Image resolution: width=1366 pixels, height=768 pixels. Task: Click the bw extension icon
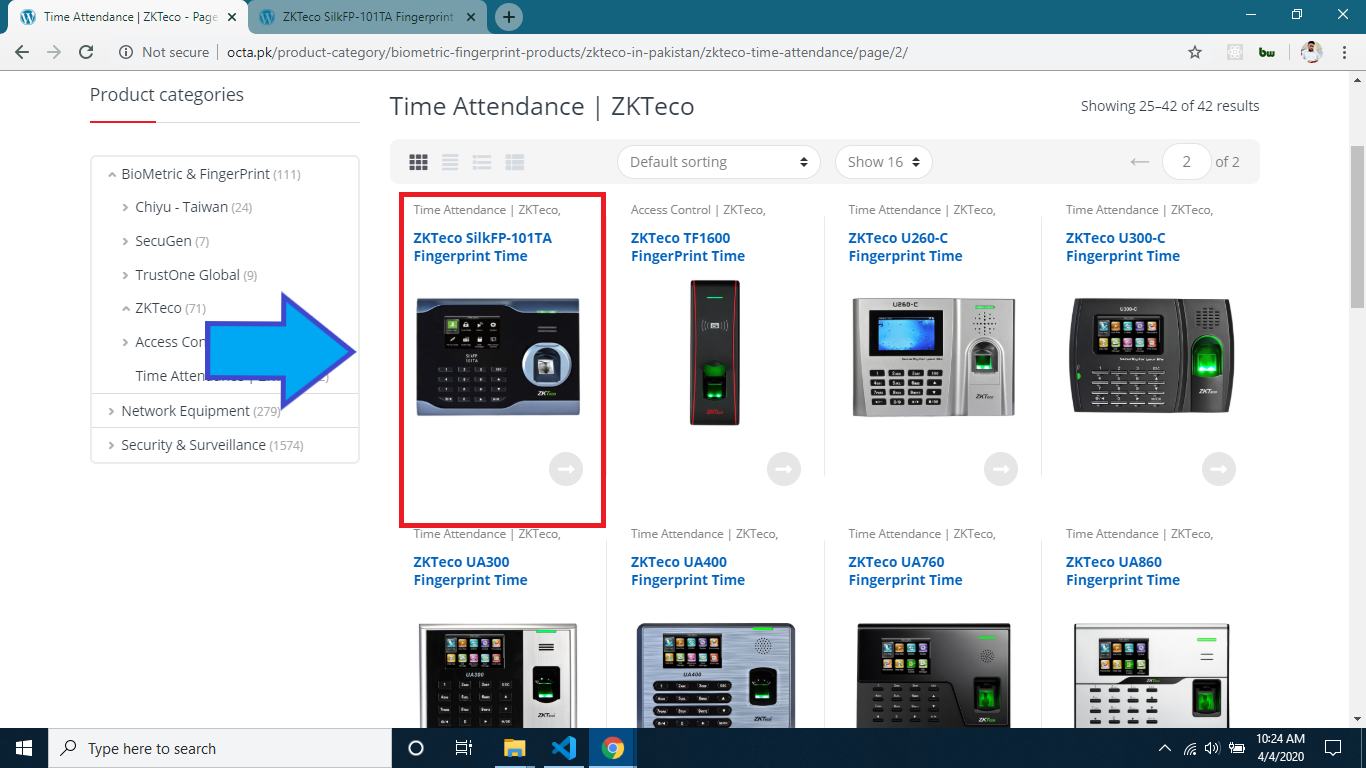(1266, 52)
